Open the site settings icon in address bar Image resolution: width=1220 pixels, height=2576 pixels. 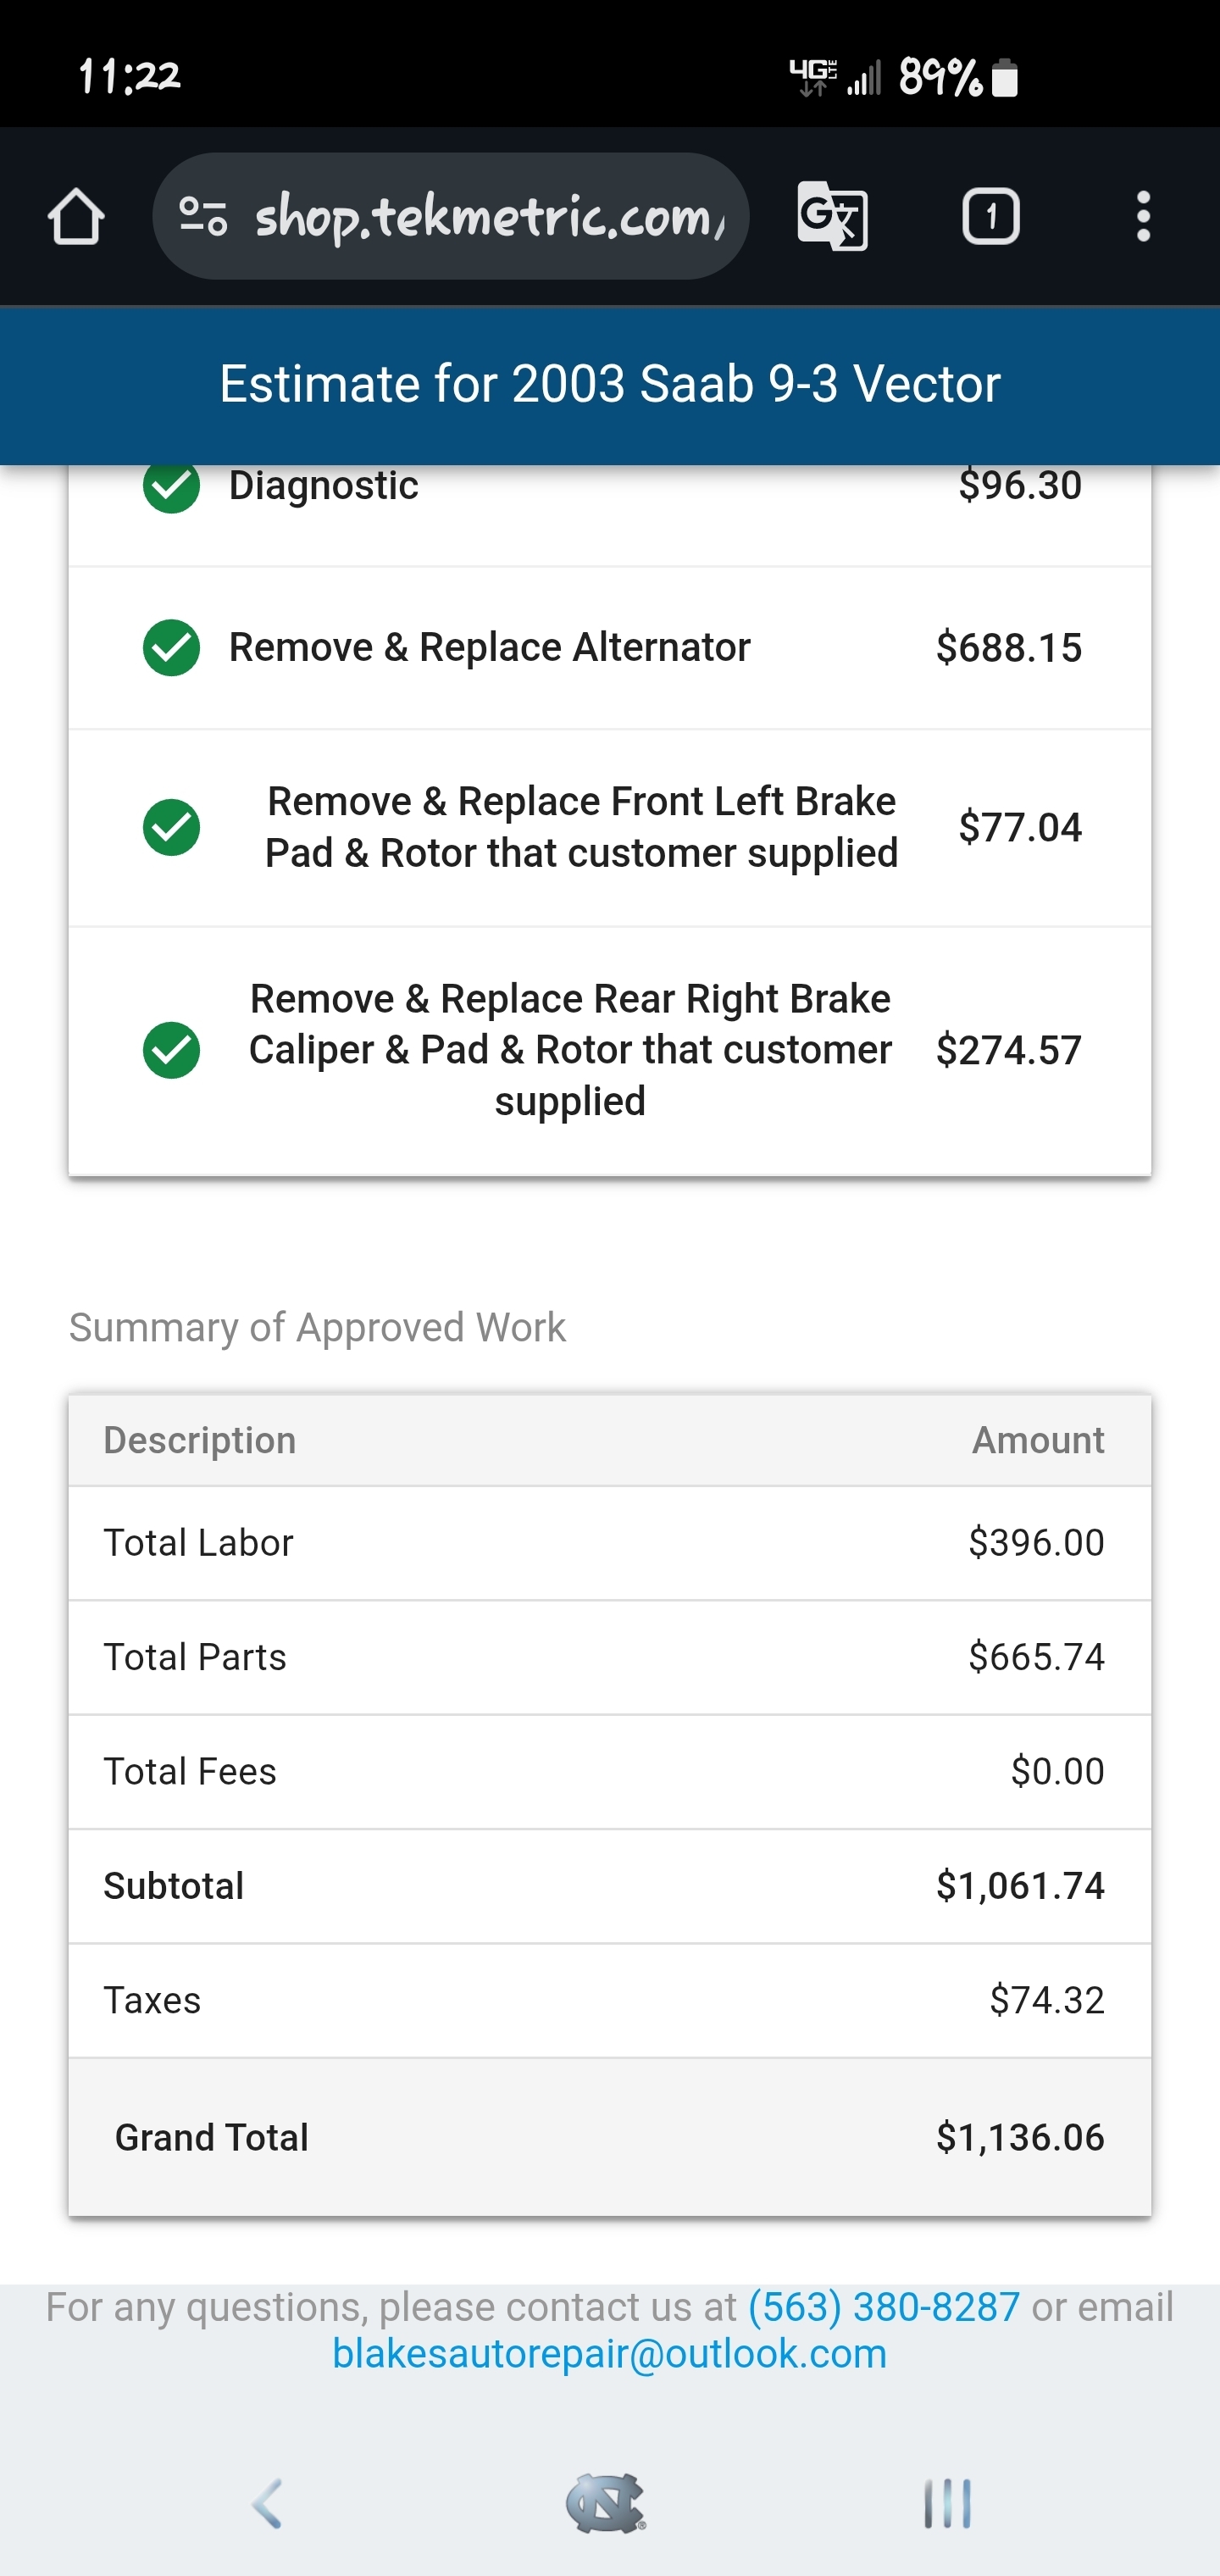pos(203,216)
